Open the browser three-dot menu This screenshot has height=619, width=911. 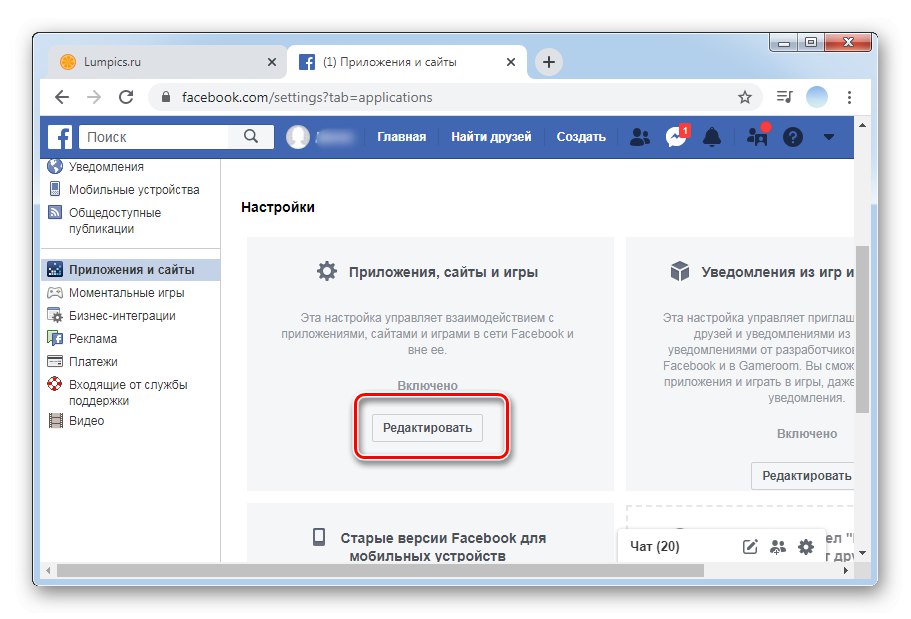point(849,97)
